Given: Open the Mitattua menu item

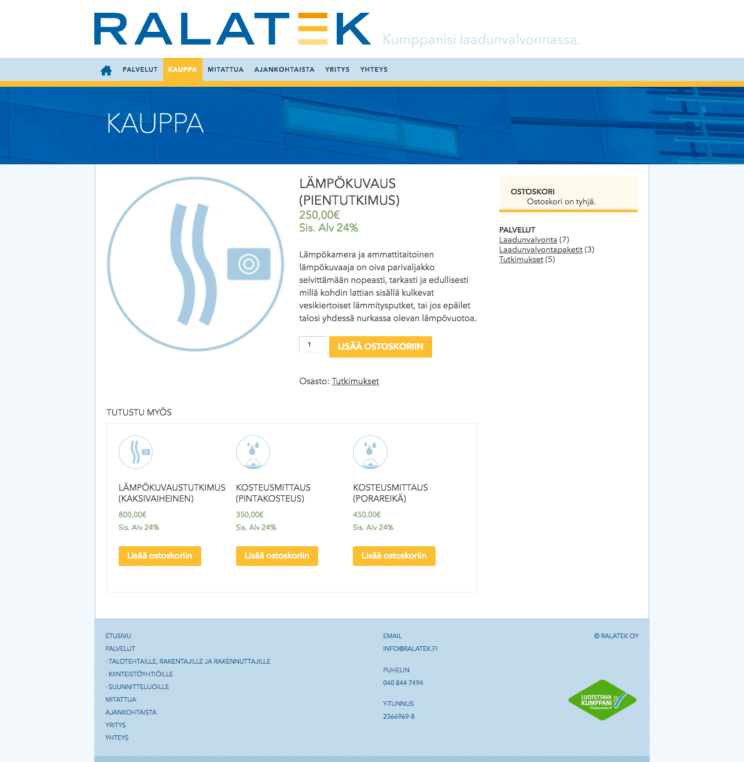Looking at the screenshot, I should coord(225,69).
